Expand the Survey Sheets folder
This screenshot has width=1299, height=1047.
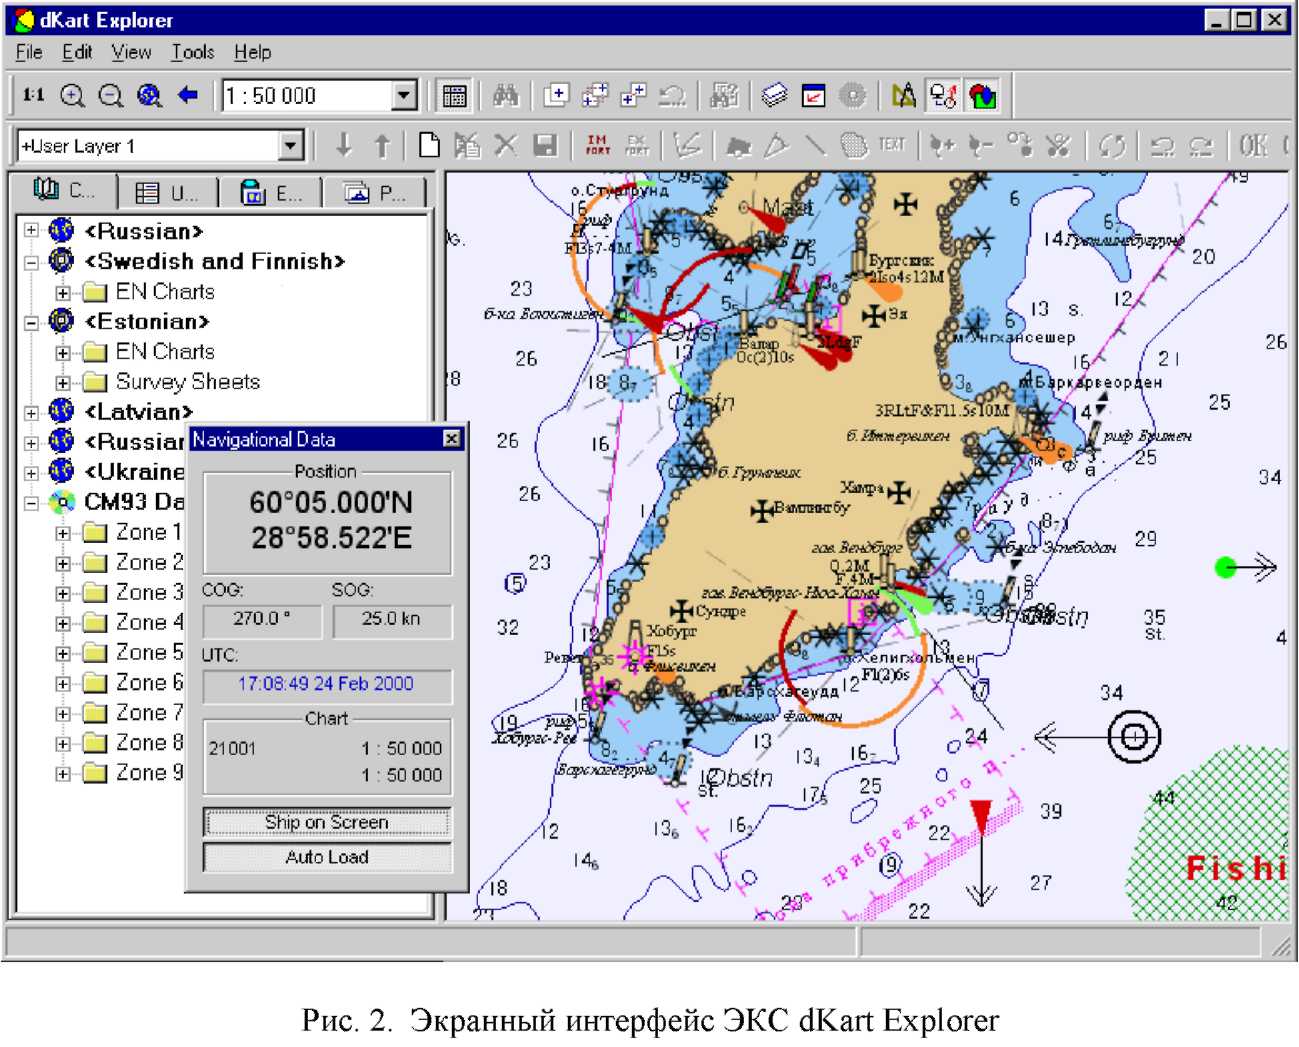click(63, 383)
